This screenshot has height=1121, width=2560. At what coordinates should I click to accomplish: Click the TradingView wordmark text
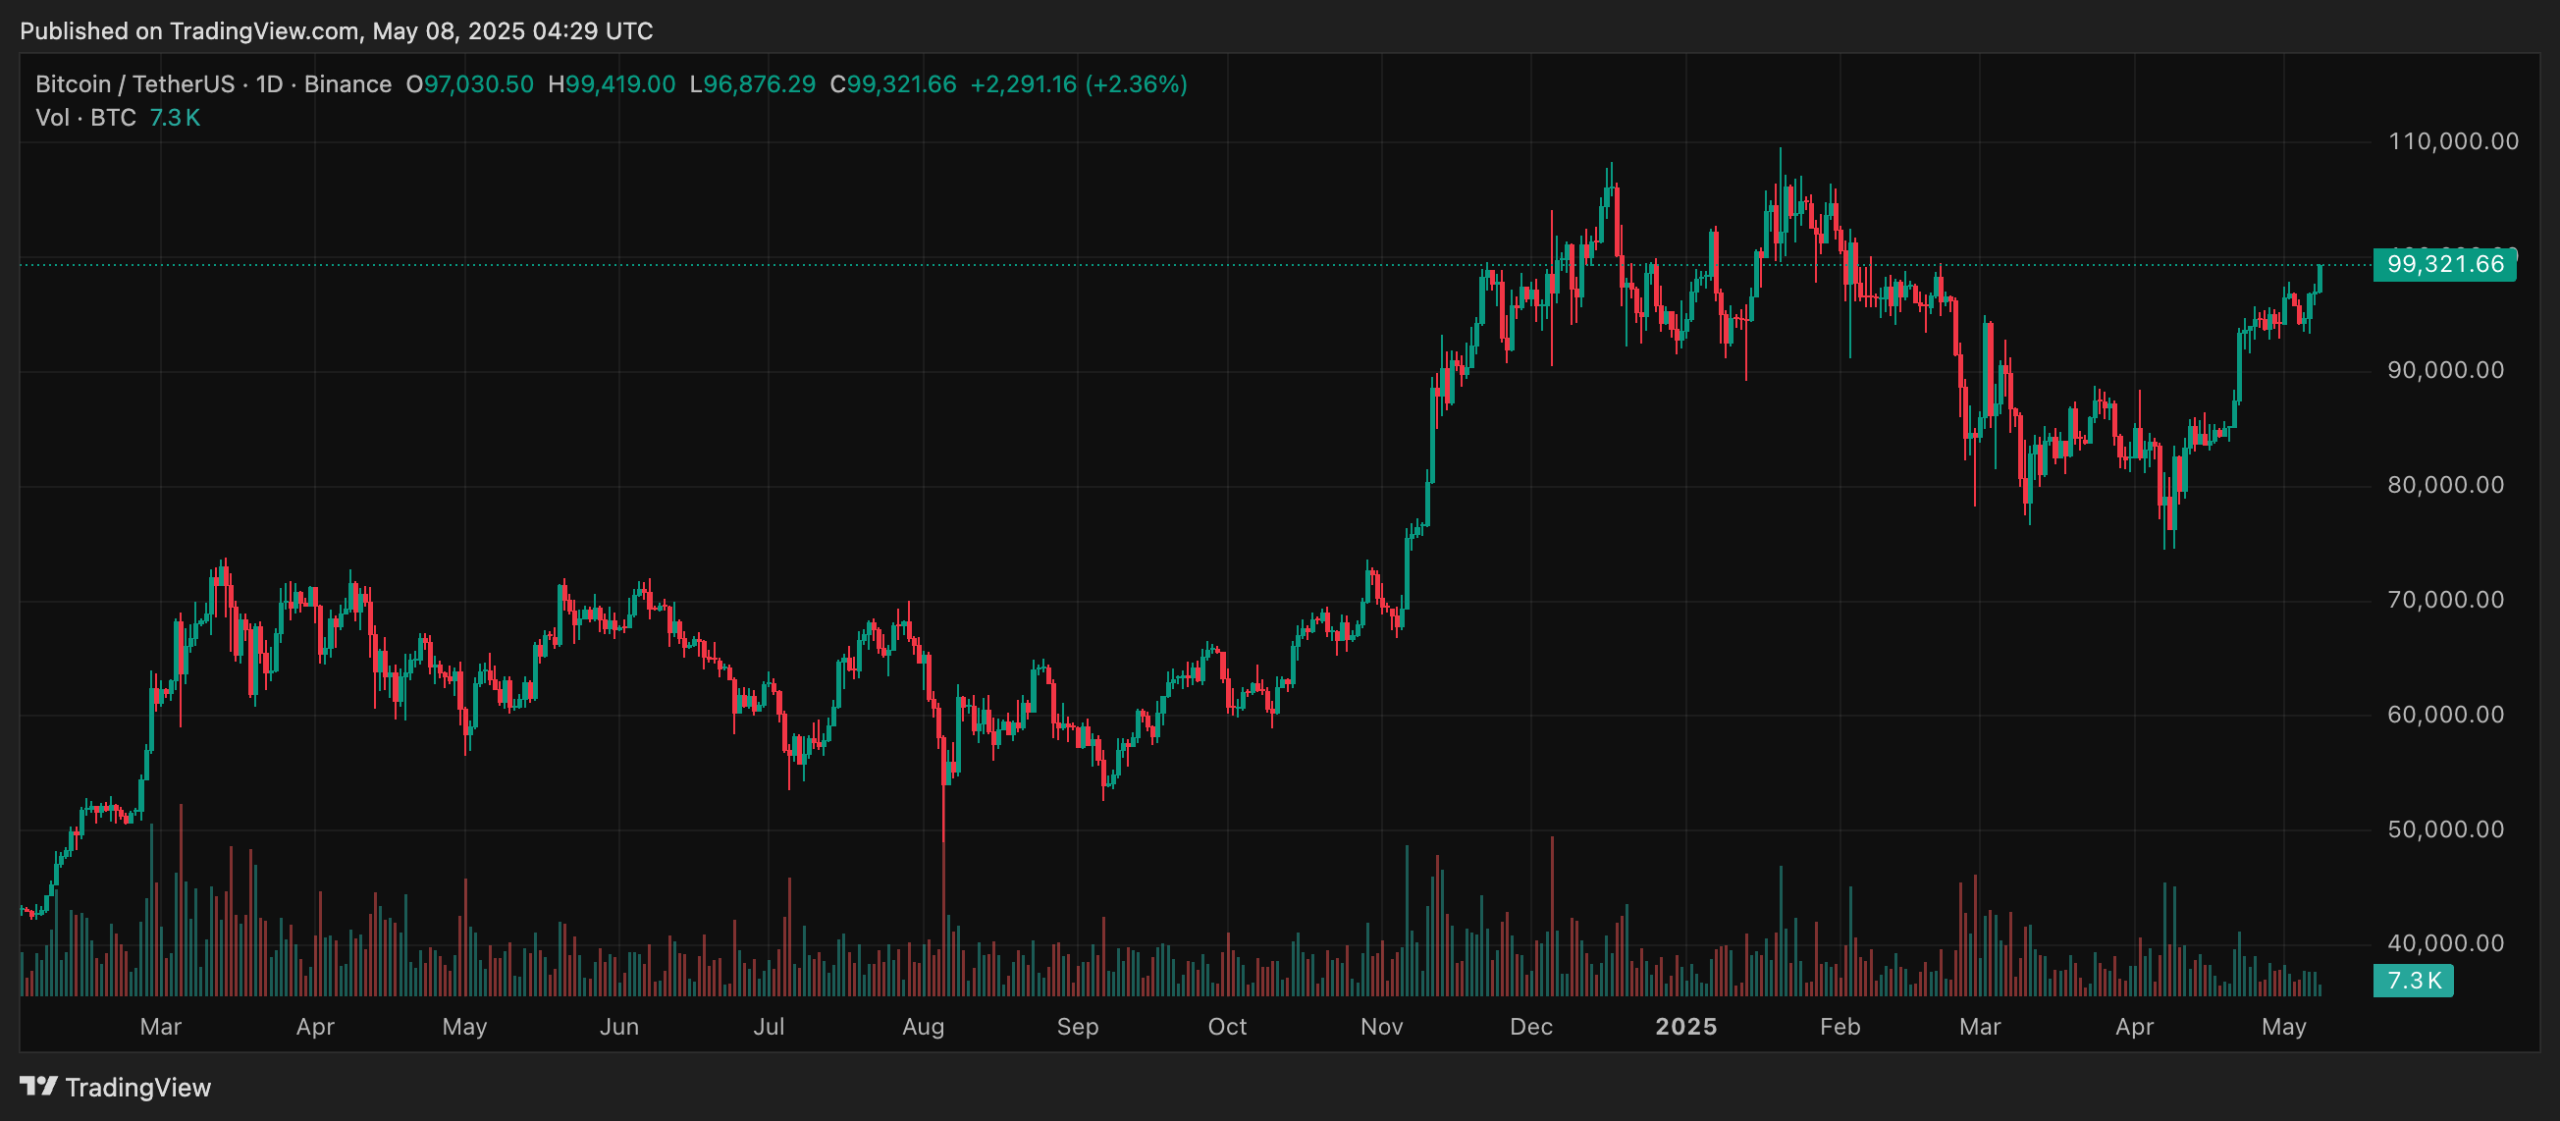click(x=138, y=1087)
